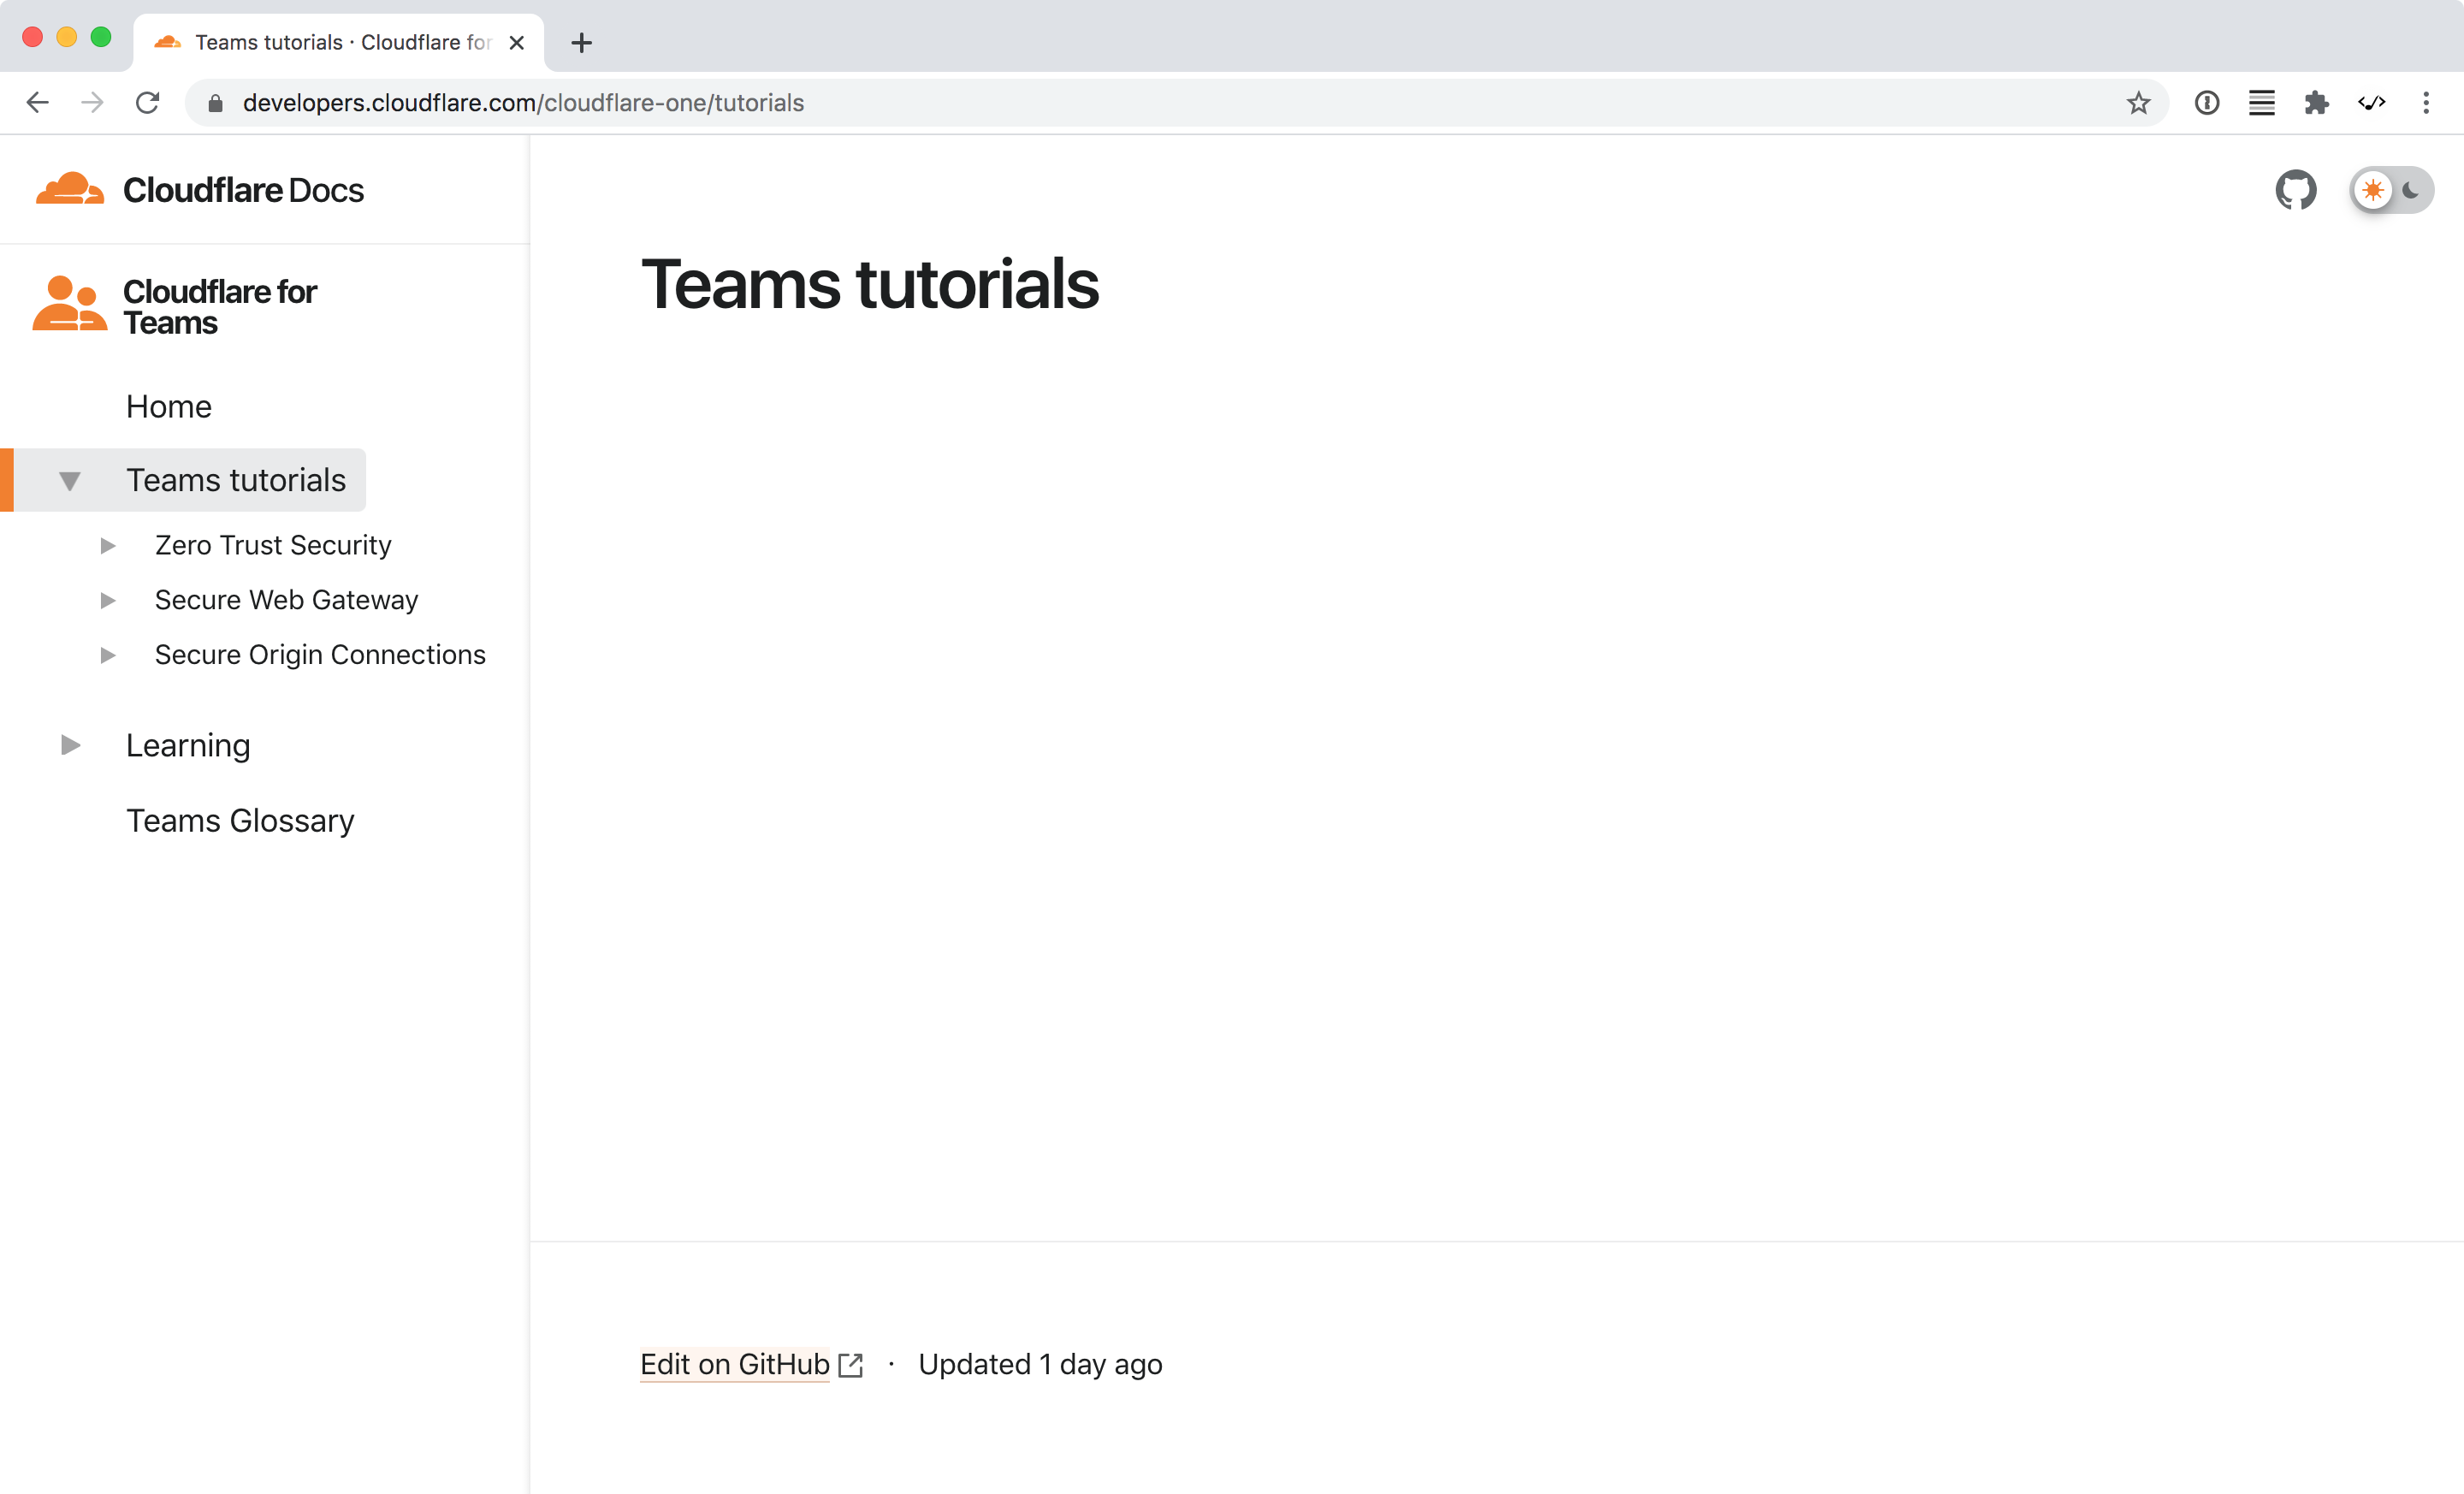Bookmark the page with the star

2139,102
